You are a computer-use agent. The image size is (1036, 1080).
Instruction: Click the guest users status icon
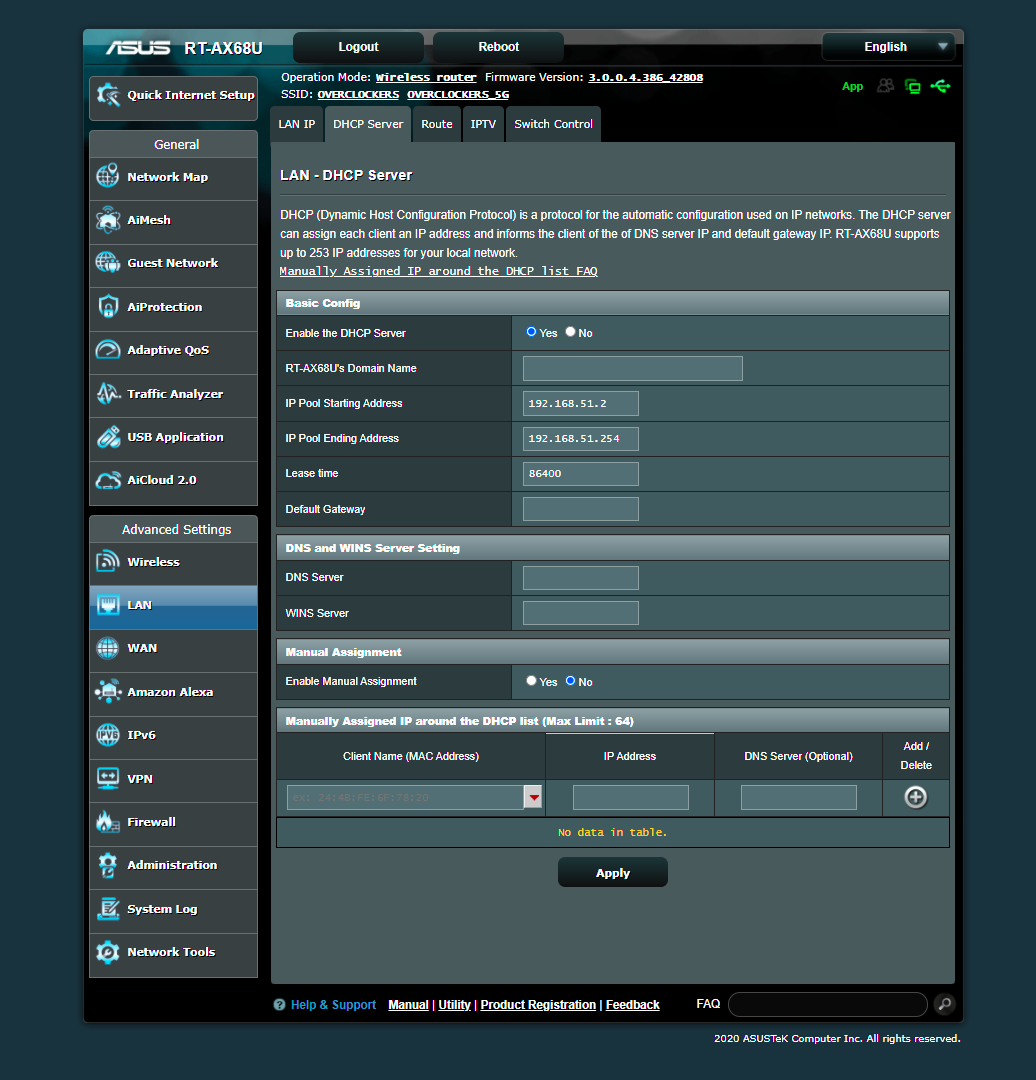[x=885, y=86]
